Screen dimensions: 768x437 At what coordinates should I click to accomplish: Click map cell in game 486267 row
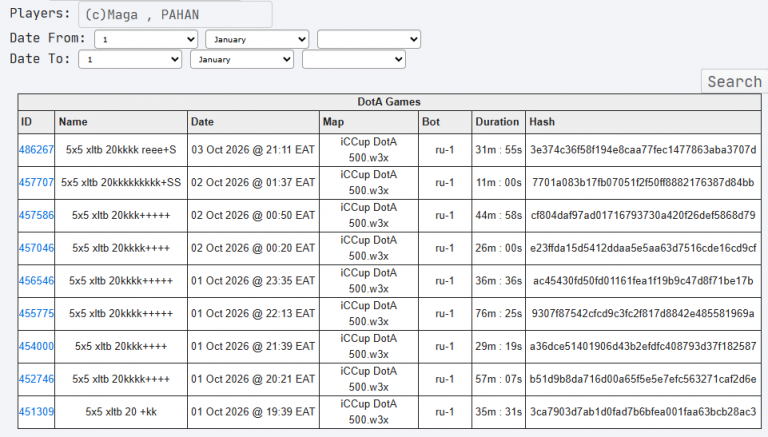(369, 149)
